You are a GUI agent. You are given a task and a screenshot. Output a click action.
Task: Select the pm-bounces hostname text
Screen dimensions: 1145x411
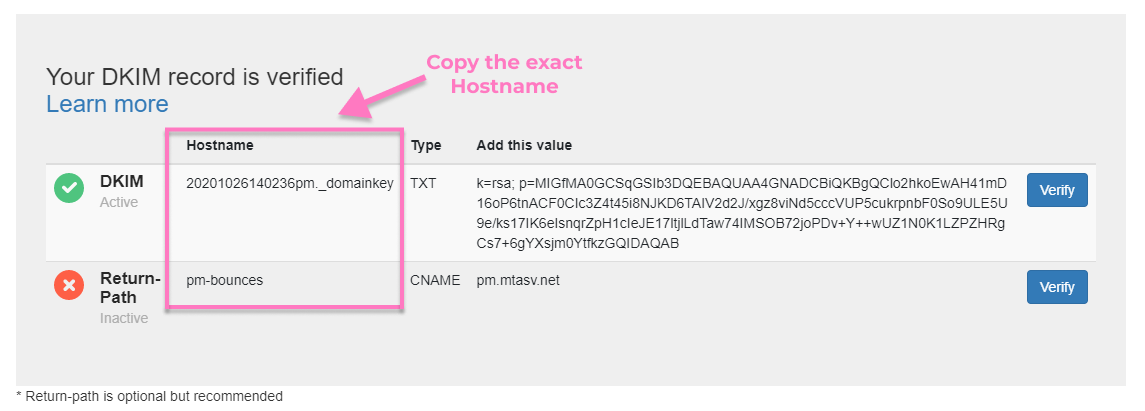[225, 280]
